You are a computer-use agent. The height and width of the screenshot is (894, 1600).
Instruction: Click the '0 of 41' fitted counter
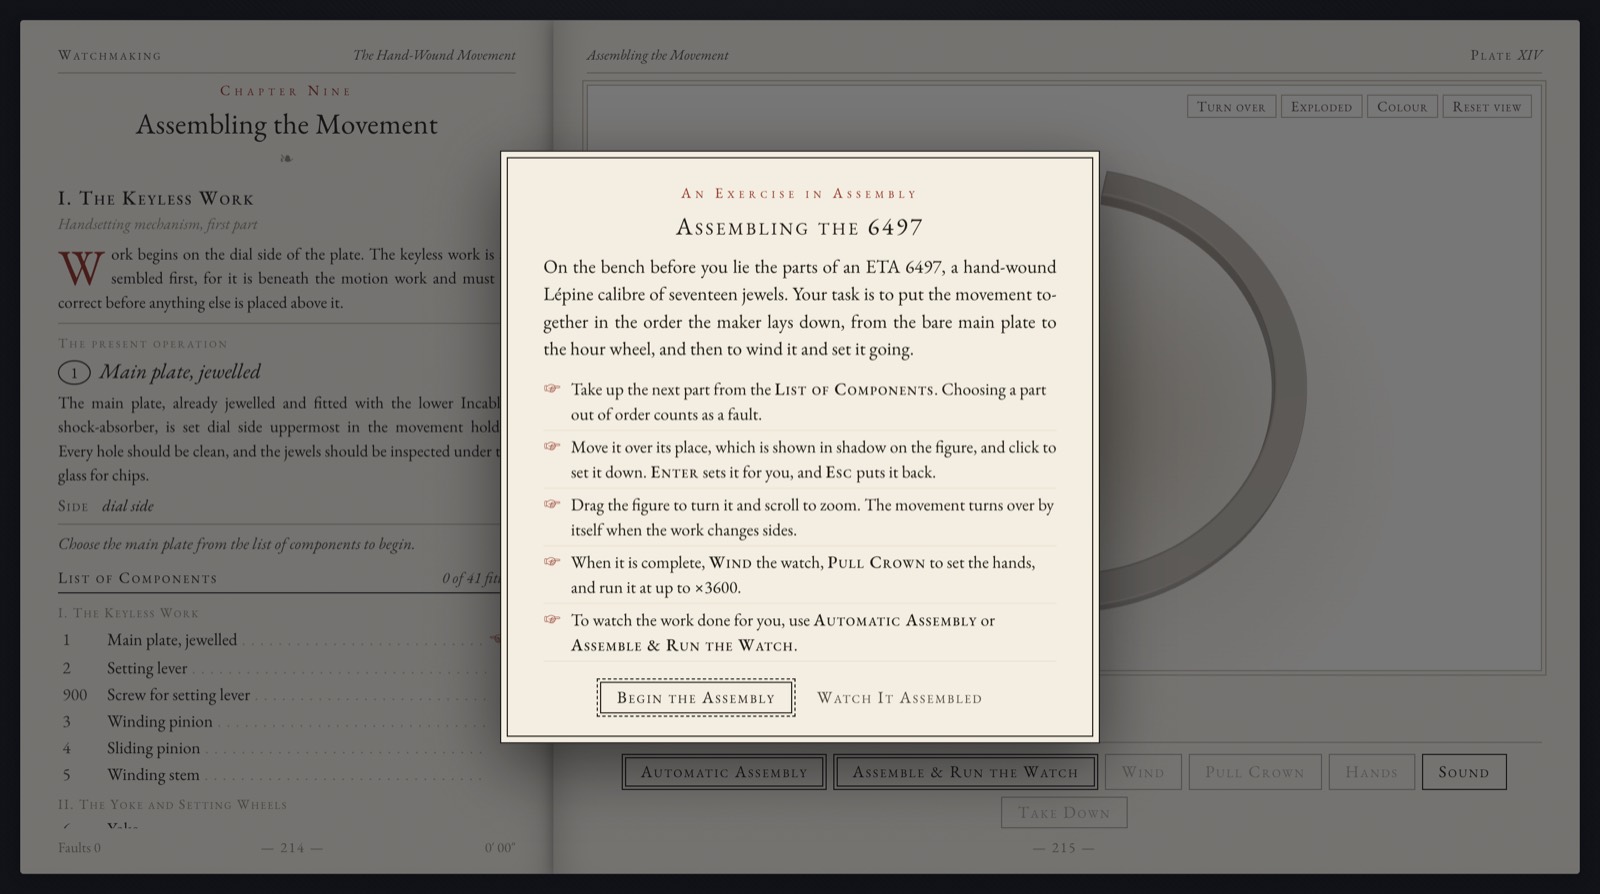471,578
